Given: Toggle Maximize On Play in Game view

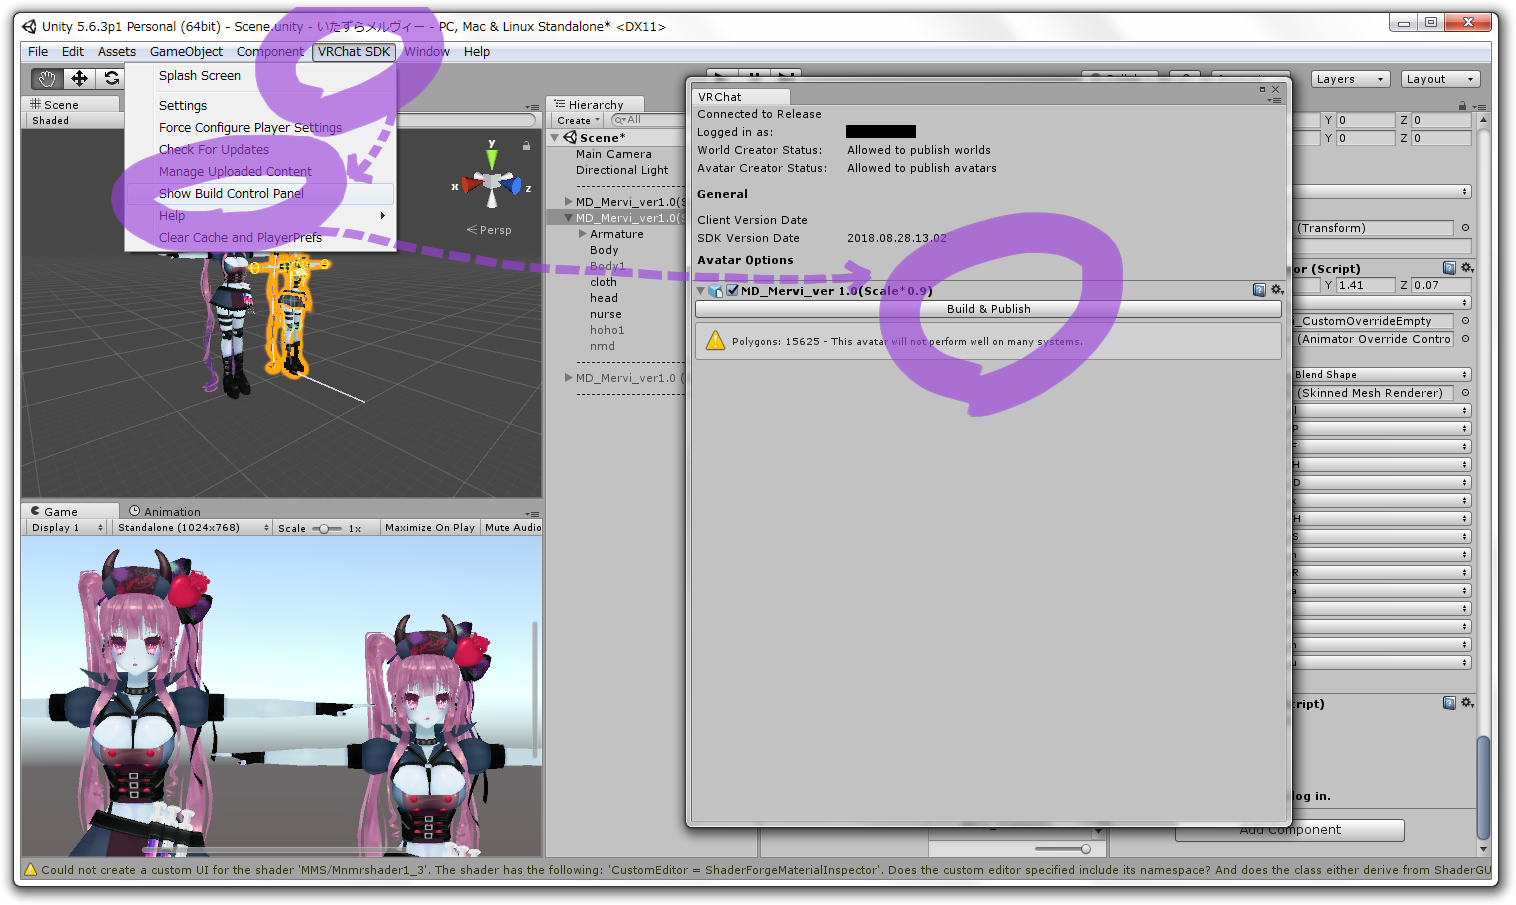Looking at the screenshot, I should click(430, 527).
